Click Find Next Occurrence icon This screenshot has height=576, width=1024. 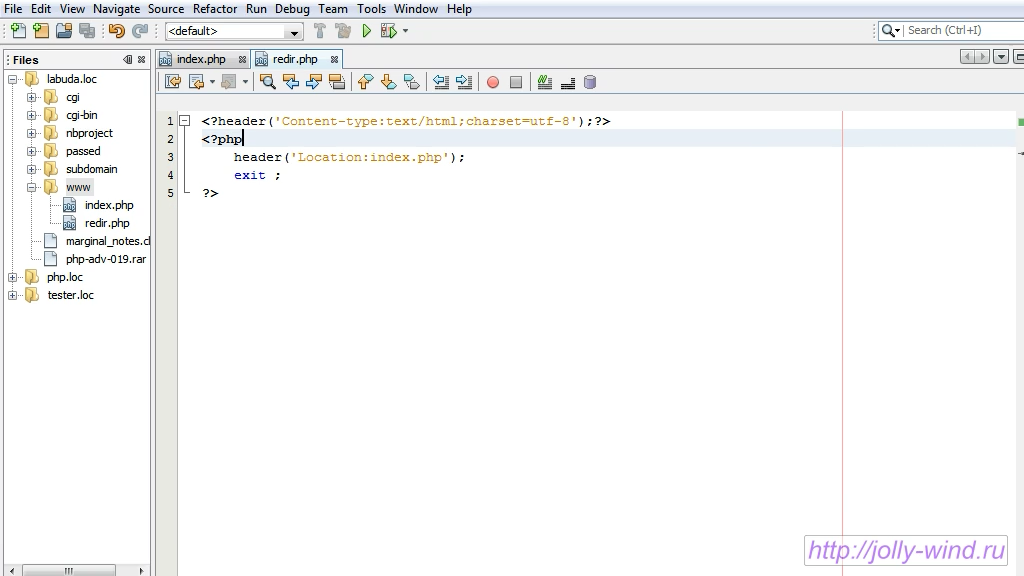[x=314, y=82]
